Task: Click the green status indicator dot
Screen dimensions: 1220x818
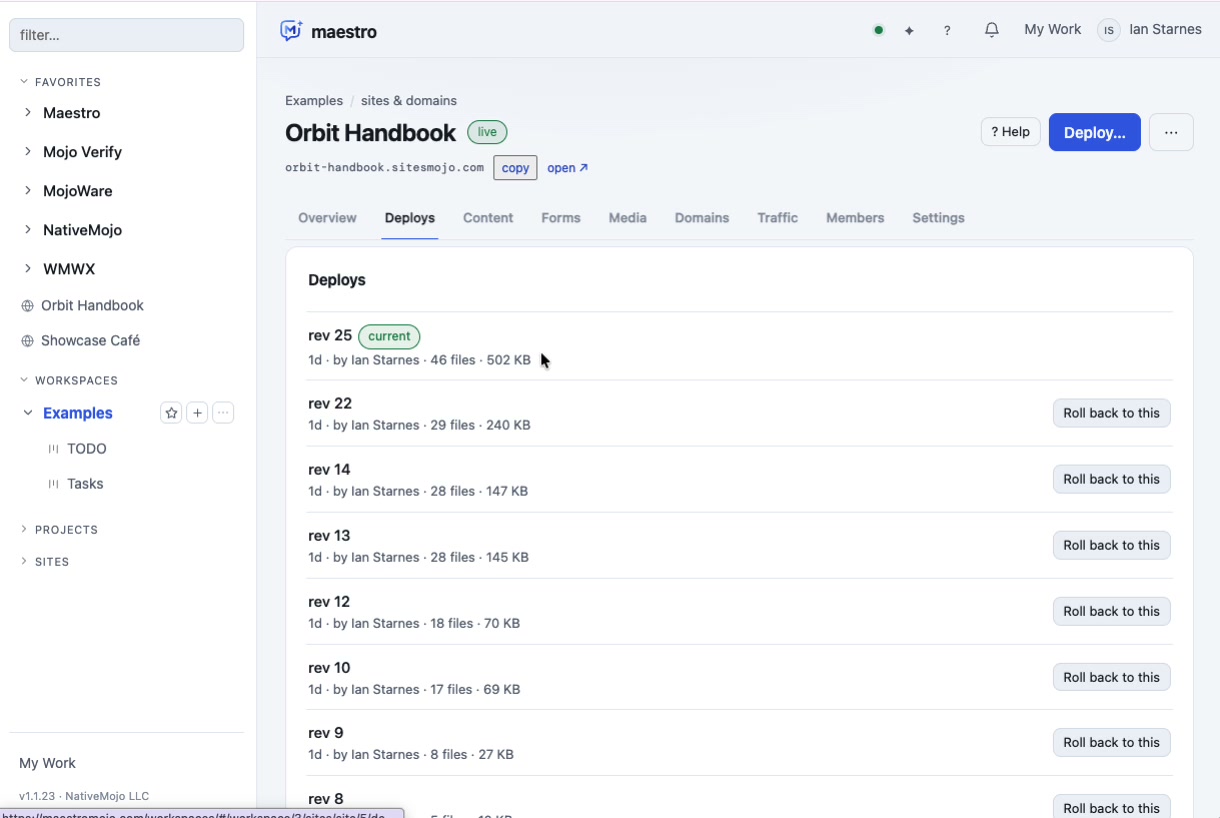Action: point(878,30)
